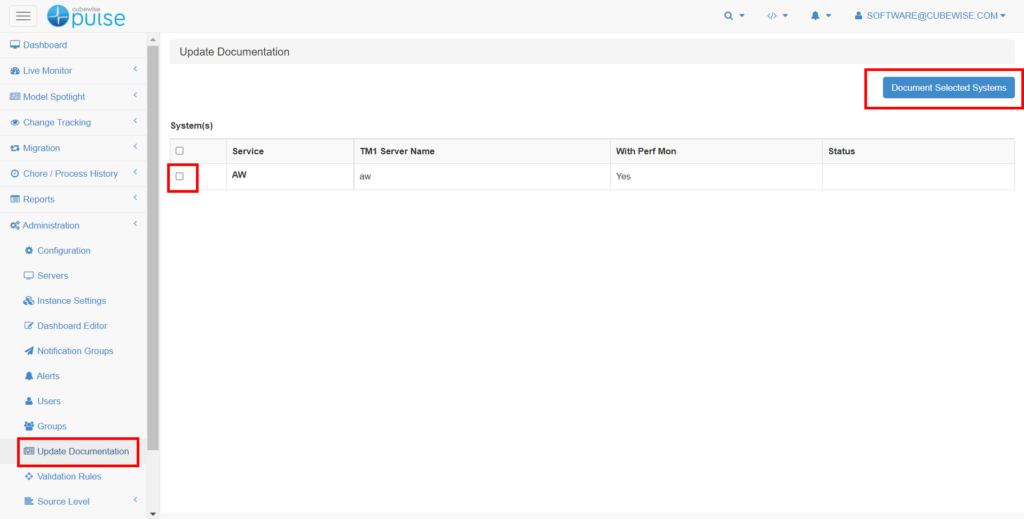This screenshot has width=1024, height=519.
Task: Expand the Change Tracking menu chevron
Action: tap(135, 122)
